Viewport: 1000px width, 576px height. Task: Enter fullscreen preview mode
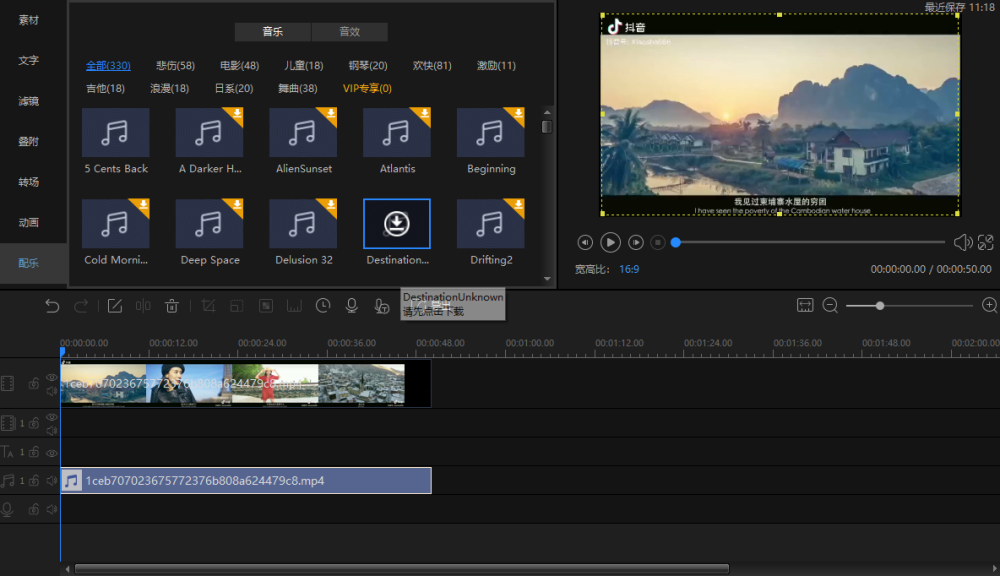coord(986,242)
